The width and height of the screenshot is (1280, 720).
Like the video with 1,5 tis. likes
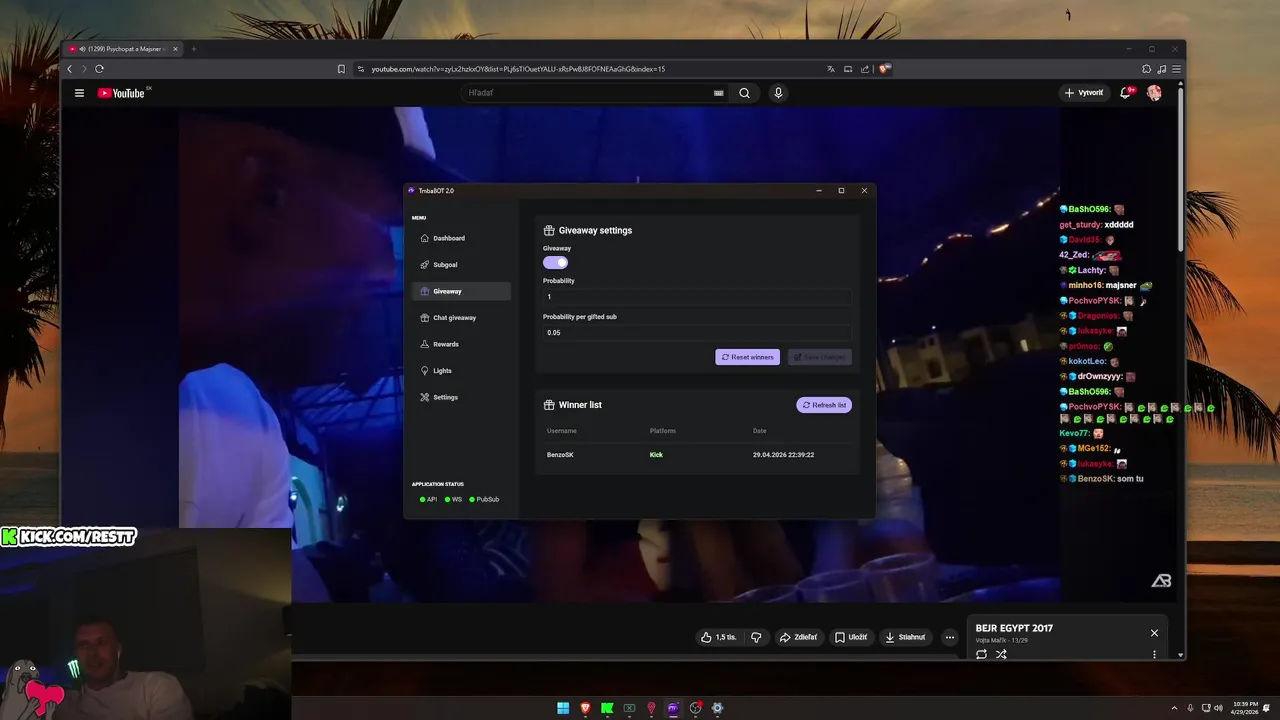click(x=719, y=637)
